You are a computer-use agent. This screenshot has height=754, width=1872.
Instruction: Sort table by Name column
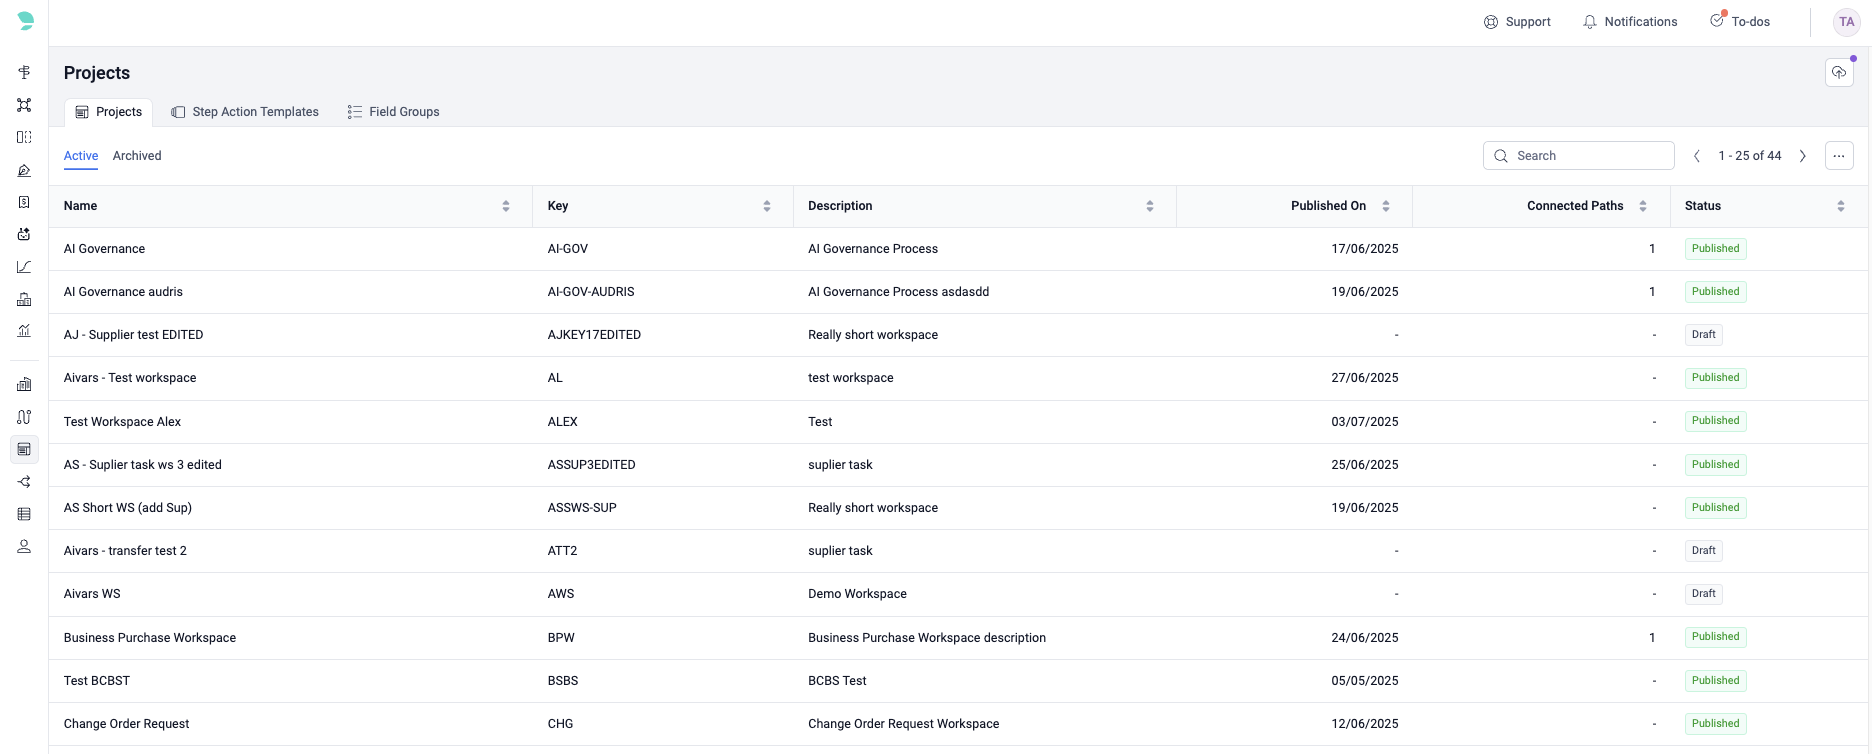coord(506,206)
